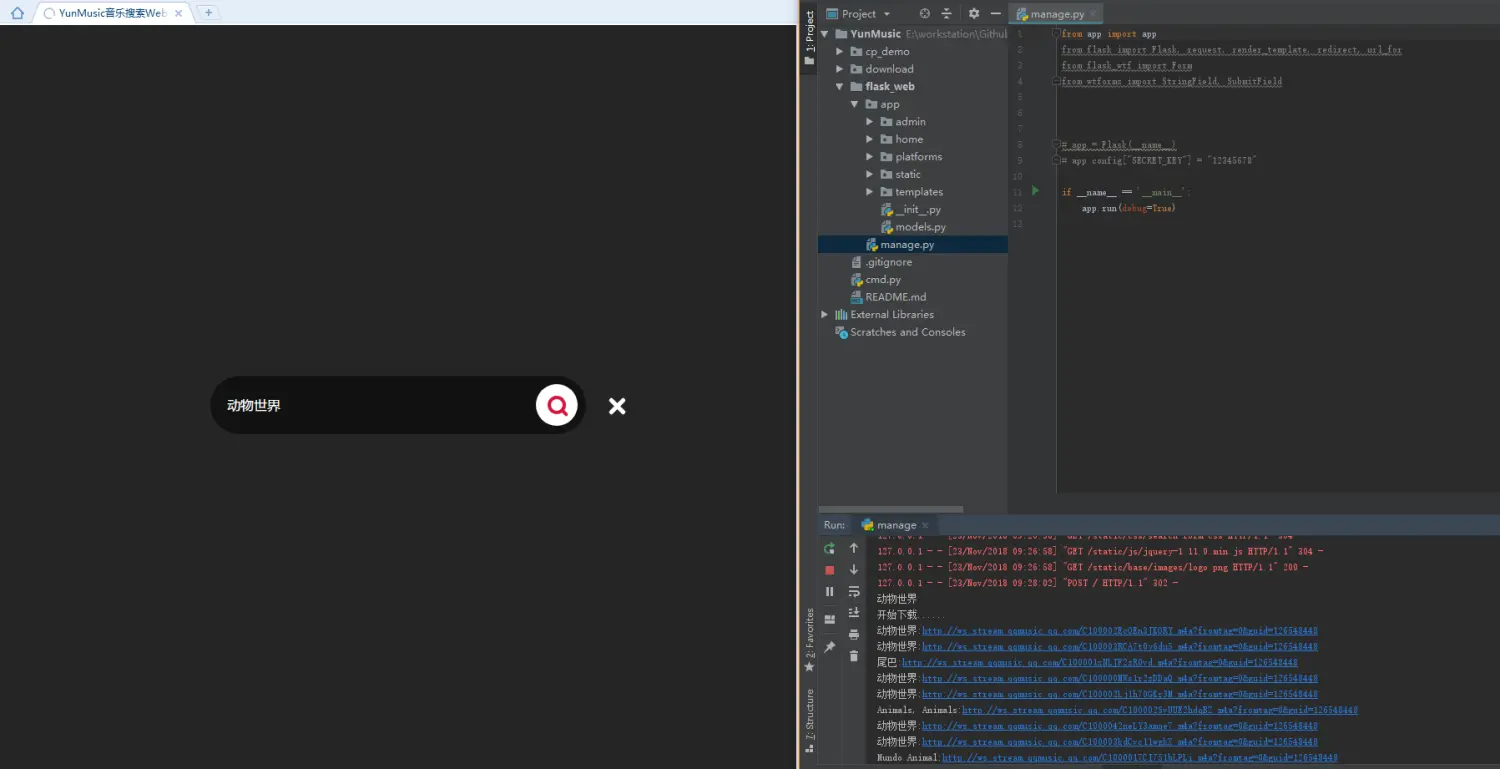Image resolution: width=1500 pixels, height=769 pixels.
Task: Print console output with printer icon
Action: (854, 634)
